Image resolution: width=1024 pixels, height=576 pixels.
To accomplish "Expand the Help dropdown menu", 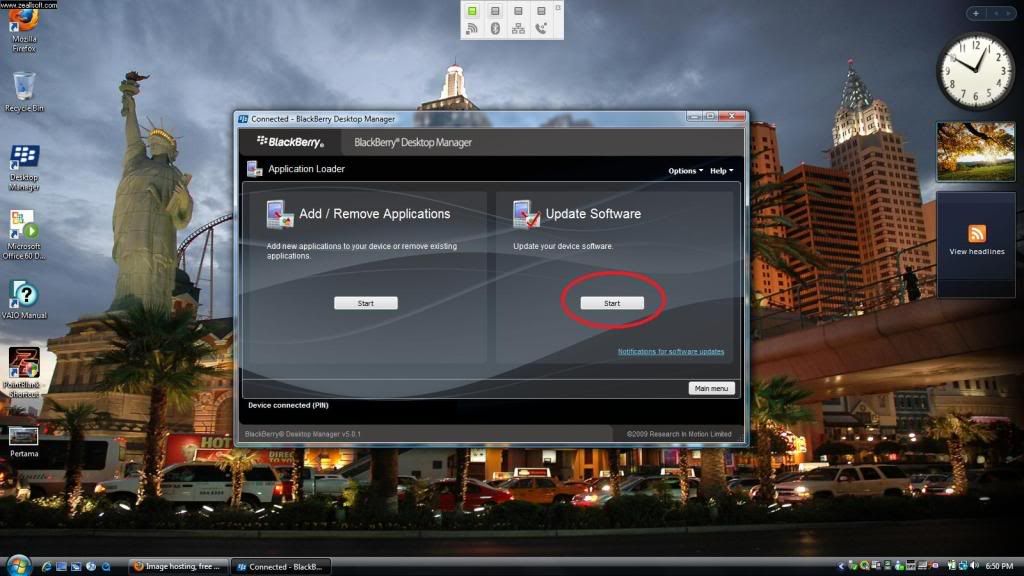I will point(721,170).
